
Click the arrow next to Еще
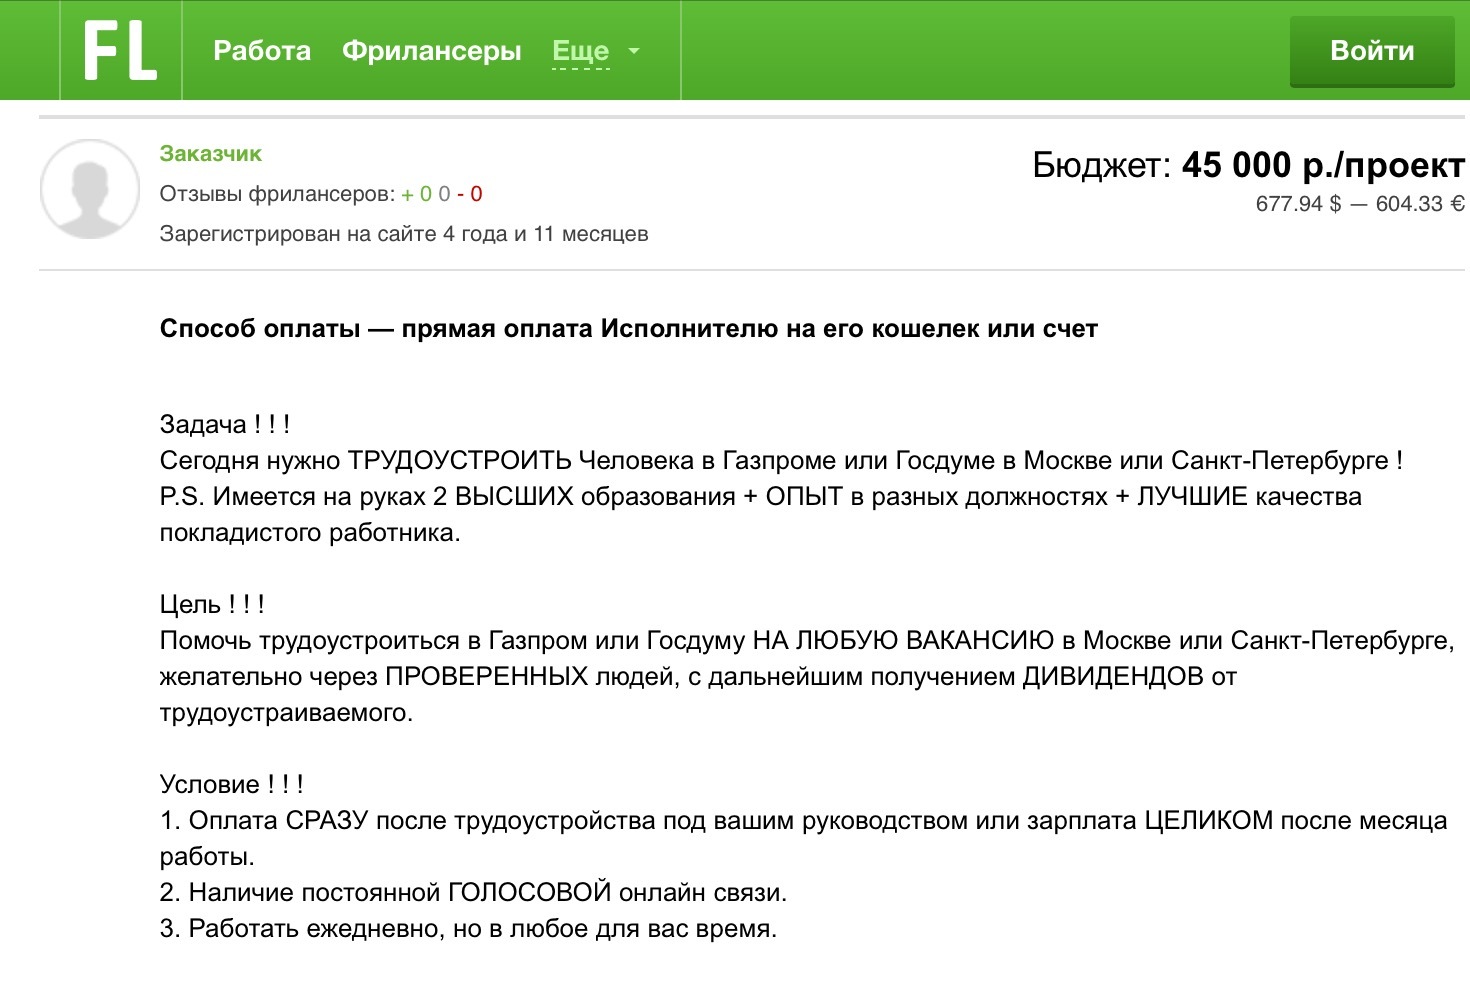(633, 51)
